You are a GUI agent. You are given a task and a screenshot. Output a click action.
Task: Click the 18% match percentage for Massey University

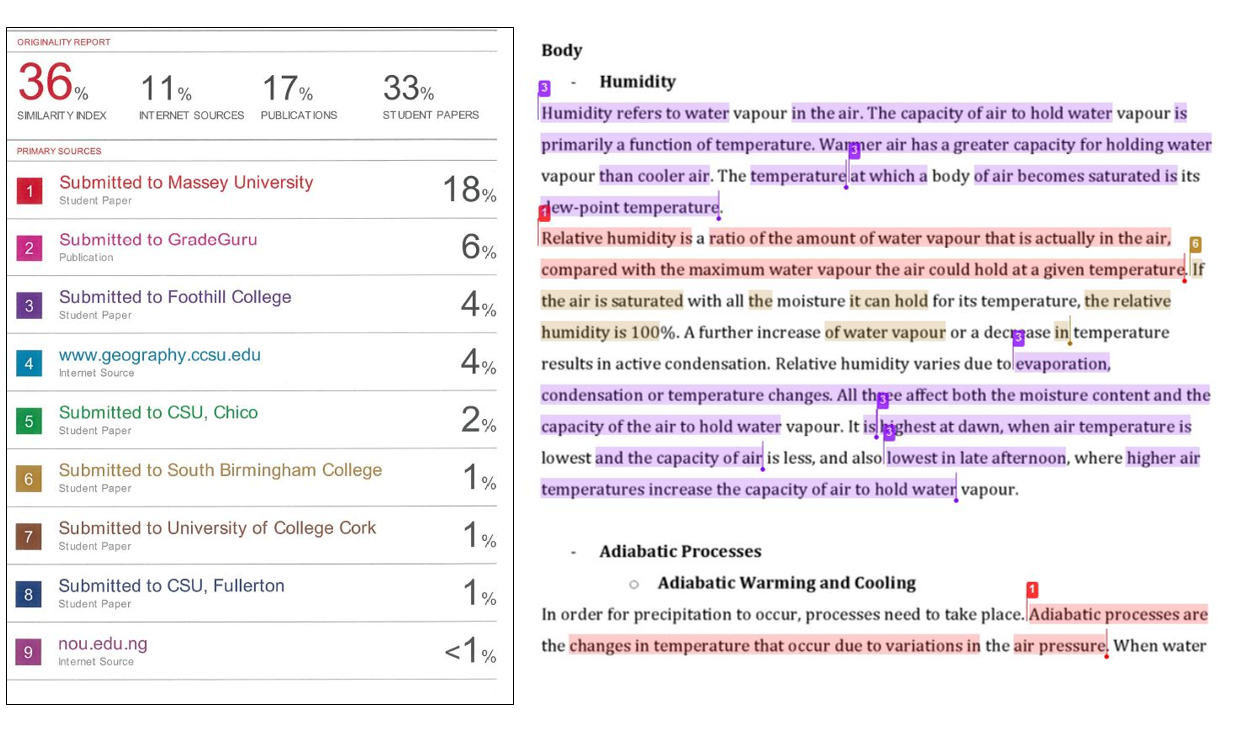tap(469, 189)
